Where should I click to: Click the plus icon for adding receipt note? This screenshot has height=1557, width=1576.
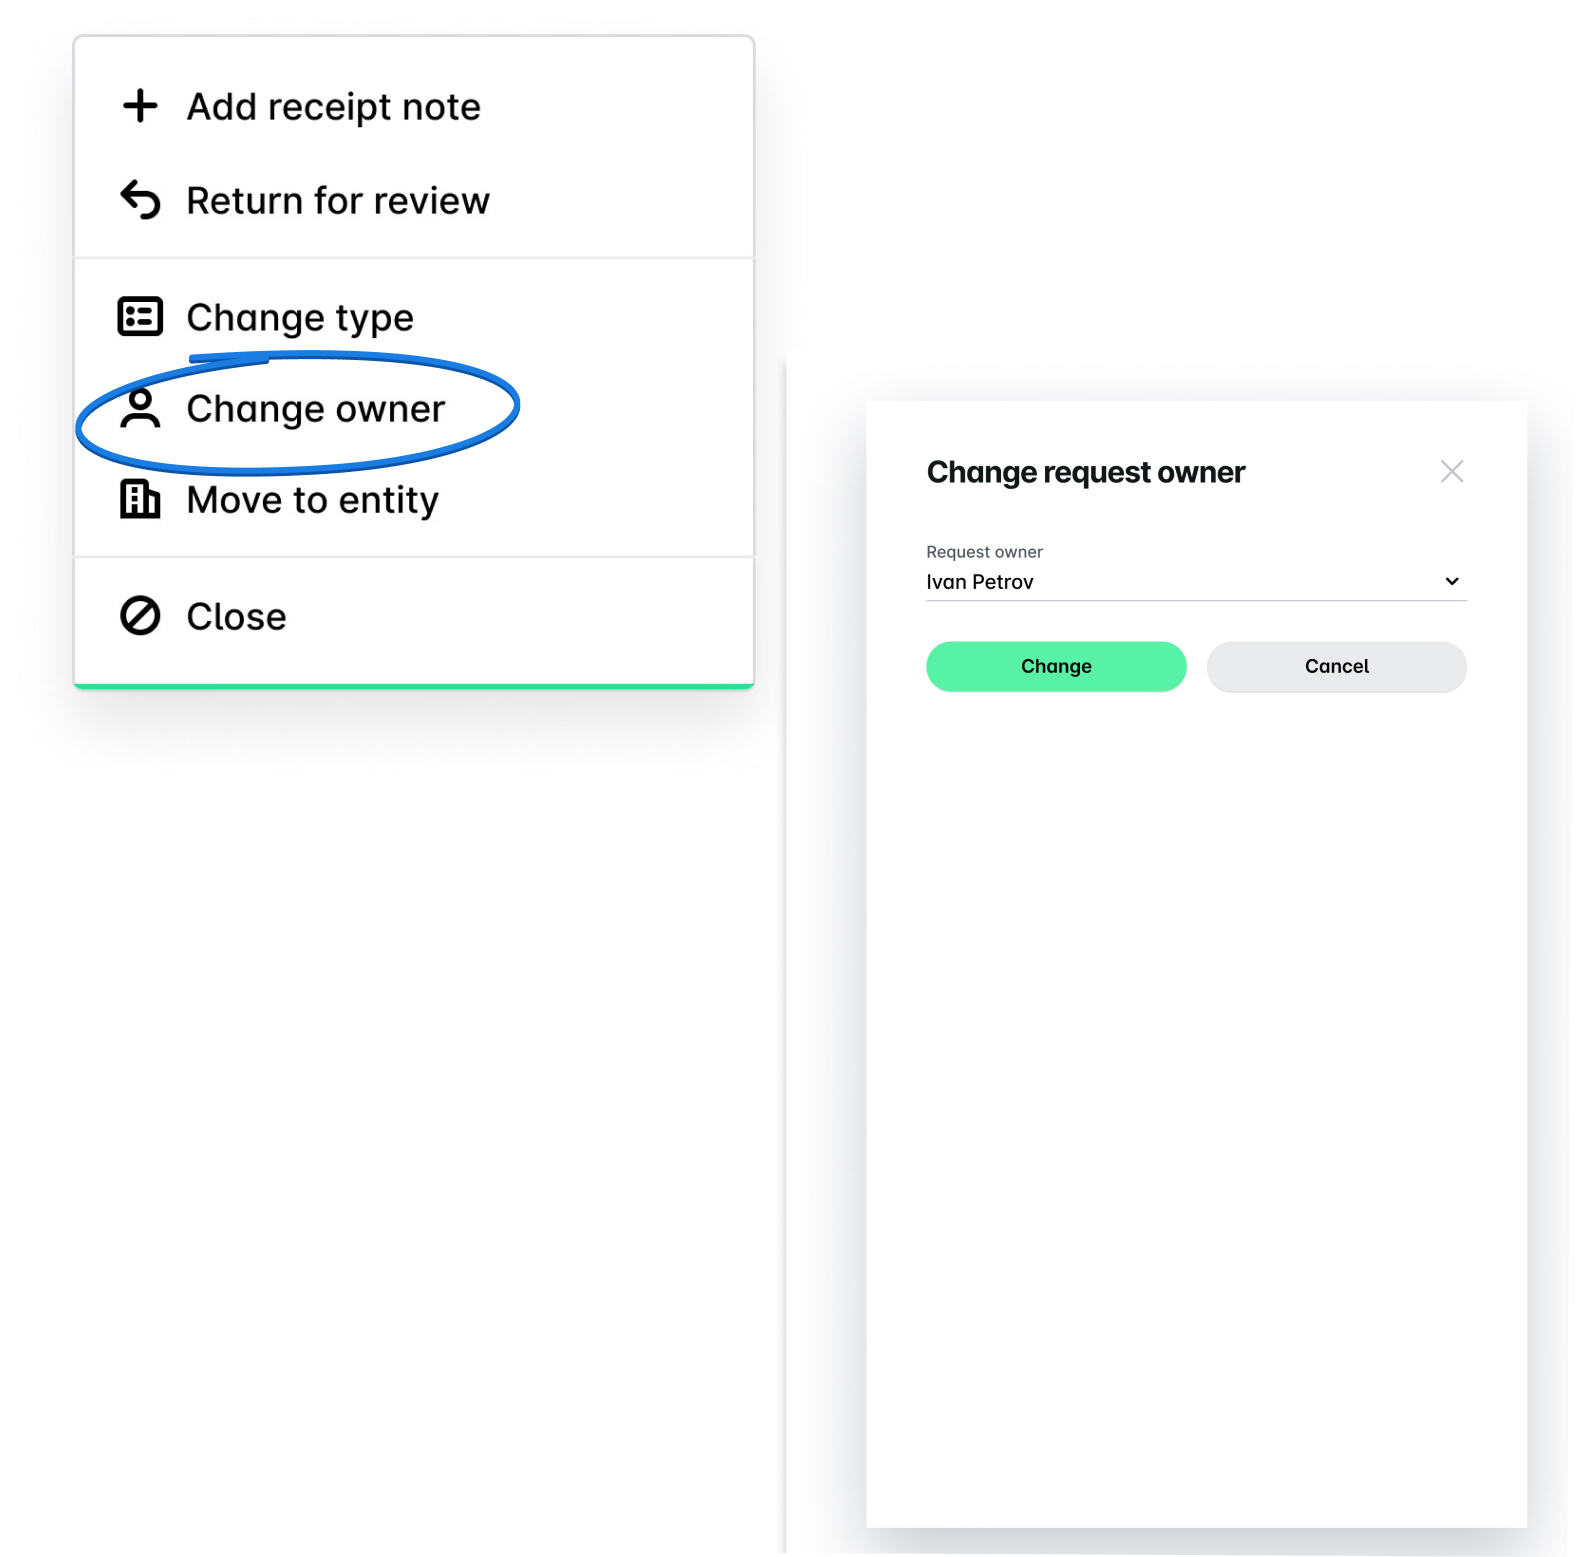click(140, 105)
